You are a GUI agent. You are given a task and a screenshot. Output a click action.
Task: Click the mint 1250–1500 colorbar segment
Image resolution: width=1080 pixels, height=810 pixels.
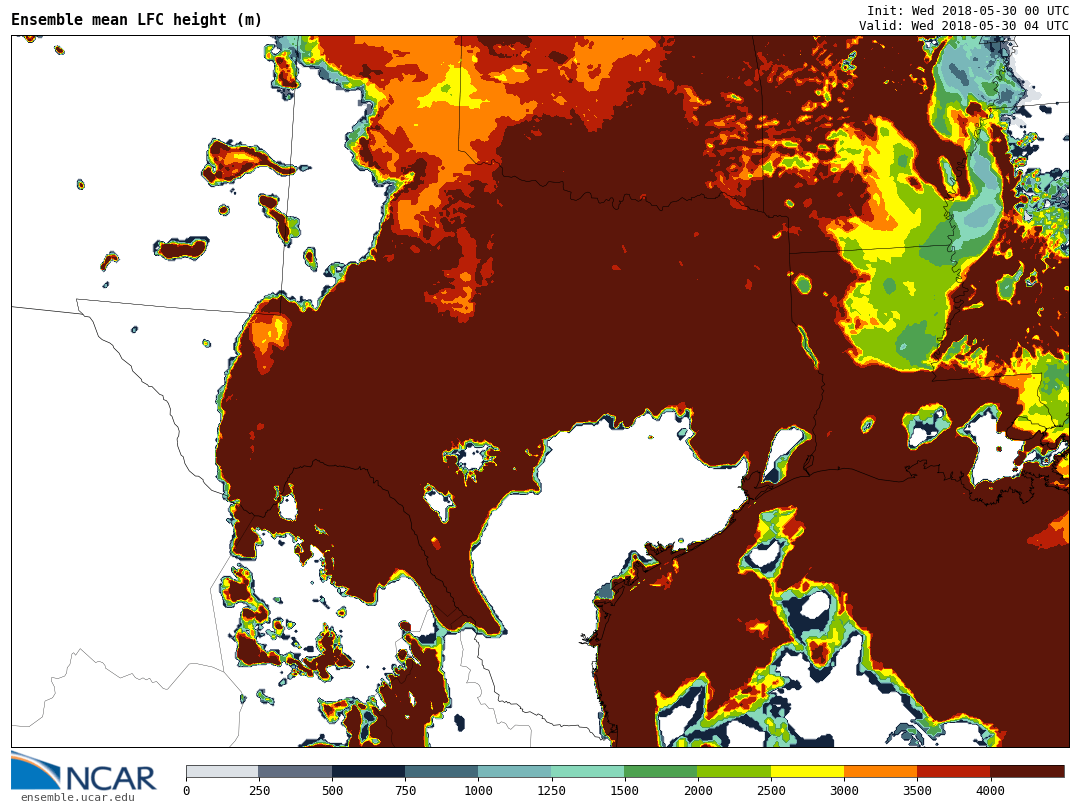587,772
